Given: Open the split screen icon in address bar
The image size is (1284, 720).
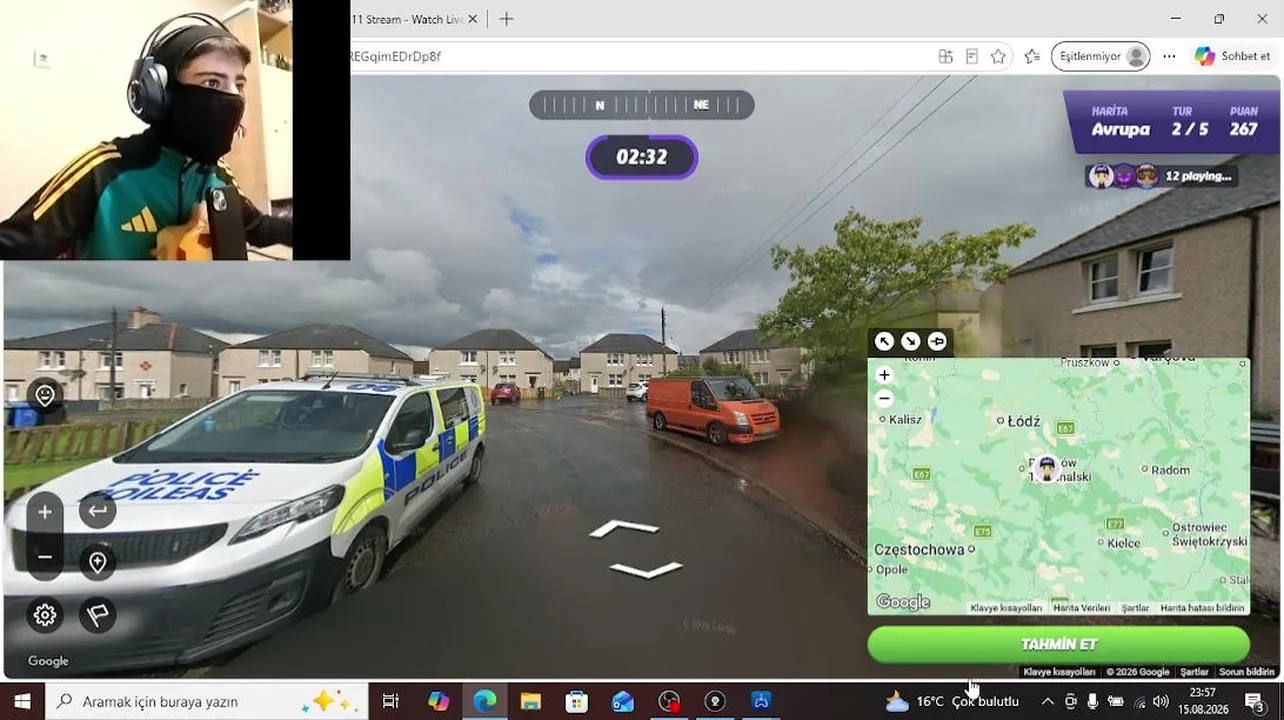Looking at the screenshot, I should coord(945,56).
